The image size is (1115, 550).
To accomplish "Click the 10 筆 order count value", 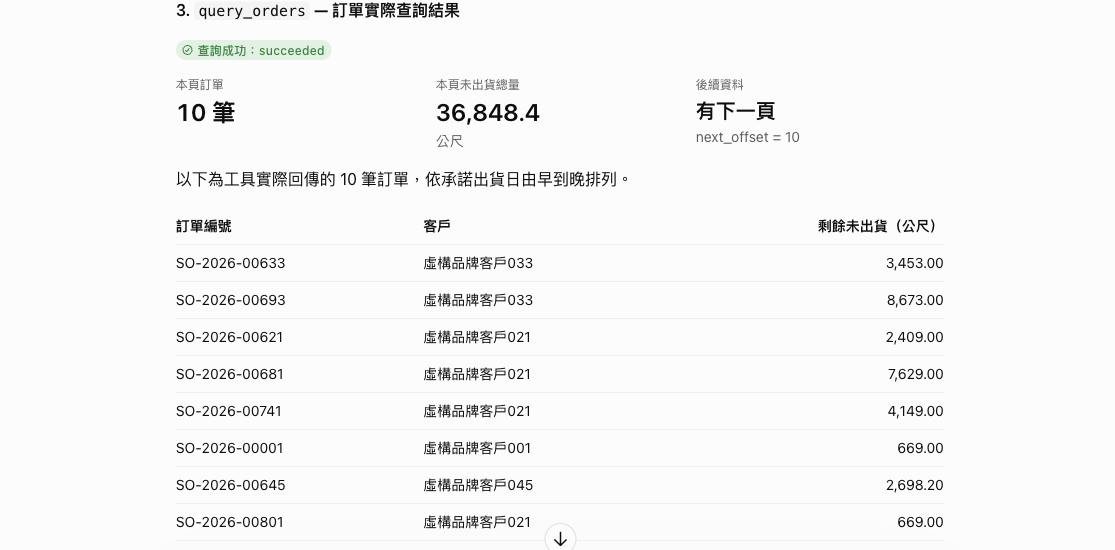I will coord(206,112).
